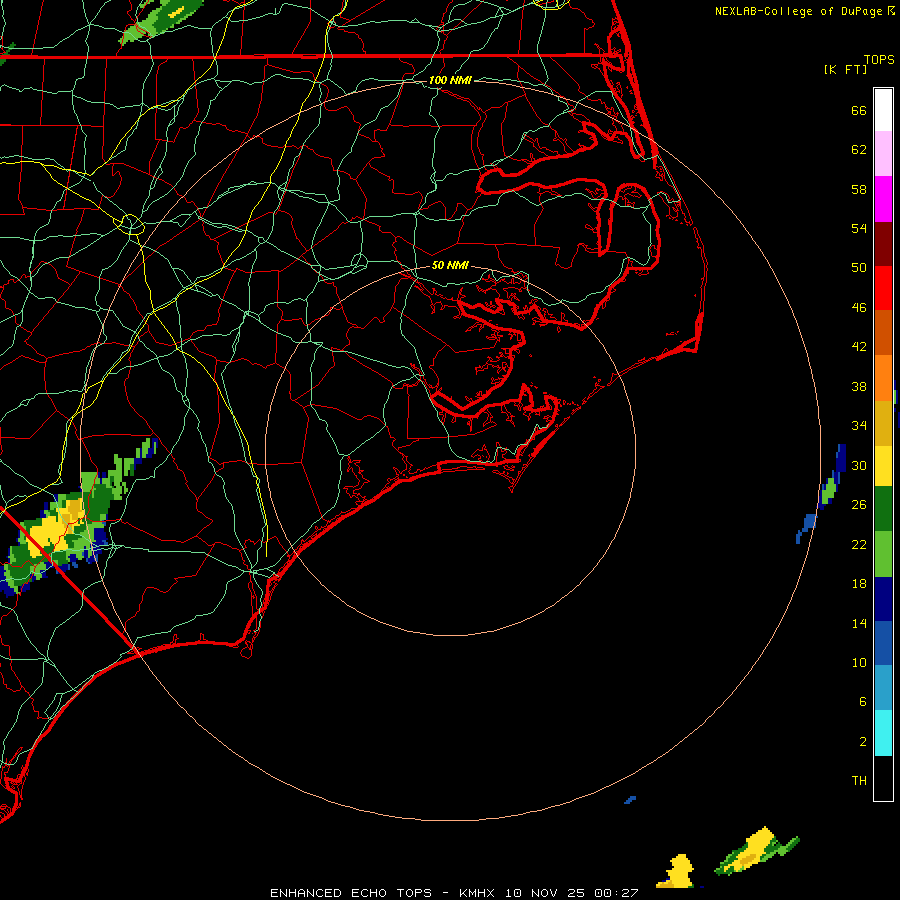This screenshot has height=900, width=900.
Task: Click the legend value 6
Action: [862, 702]
